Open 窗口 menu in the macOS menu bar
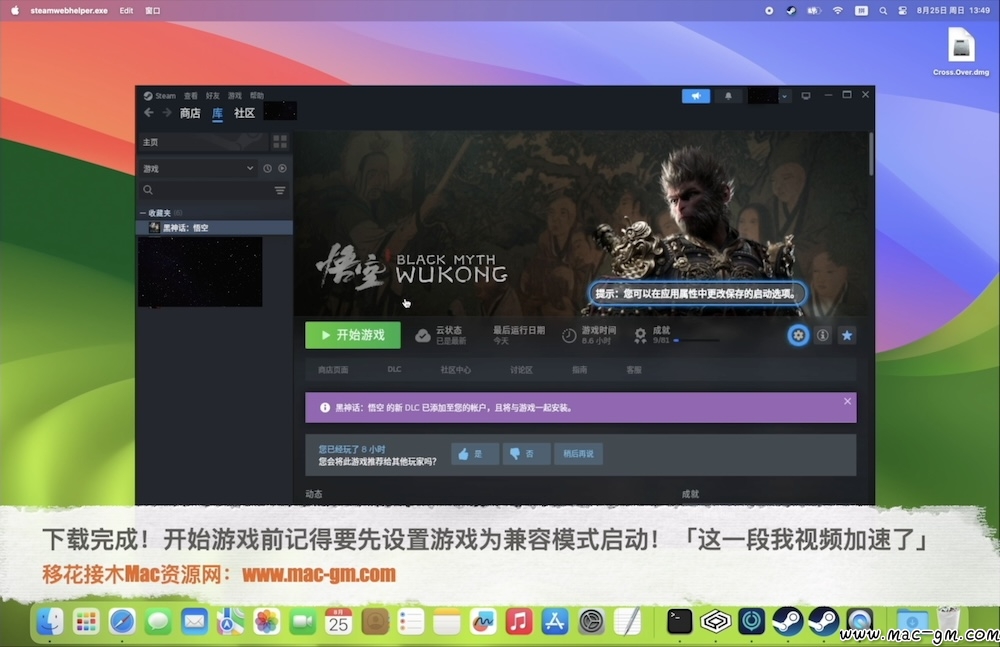This screenshot has width=1000, height=647. click(x=152, y=10)
